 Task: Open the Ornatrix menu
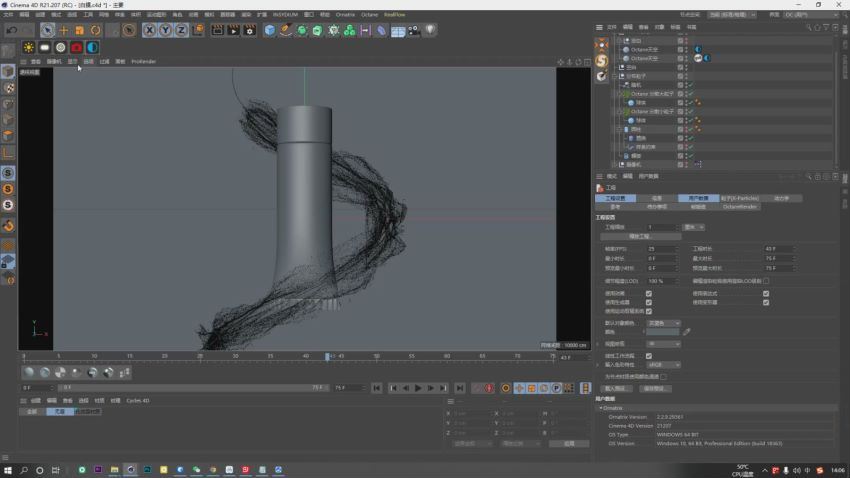pos(345,15)
